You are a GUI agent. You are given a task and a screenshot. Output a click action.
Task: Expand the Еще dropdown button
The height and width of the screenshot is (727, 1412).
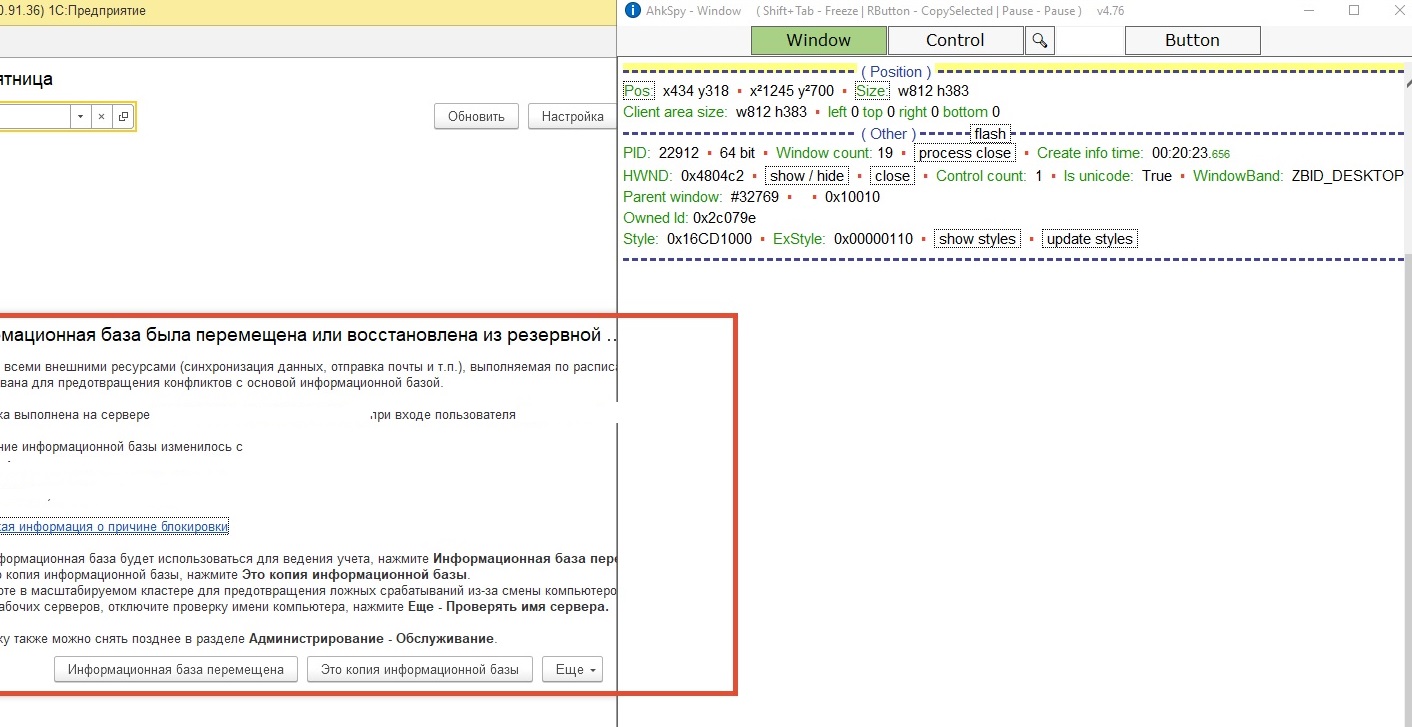[573, 670]
